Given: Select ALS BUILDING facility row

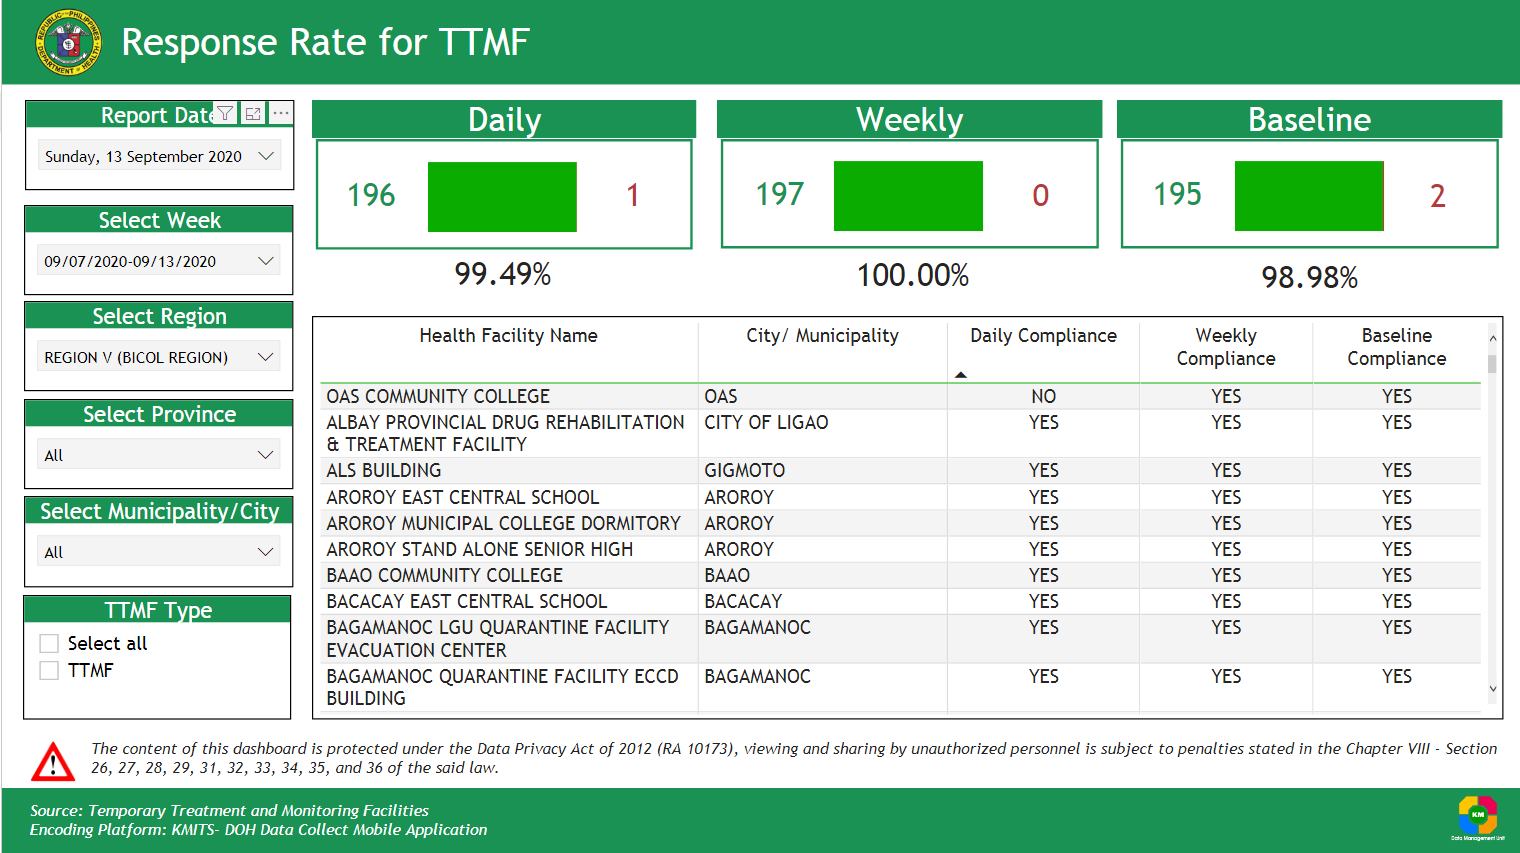Looking at the screenshot, I should 900,470.
